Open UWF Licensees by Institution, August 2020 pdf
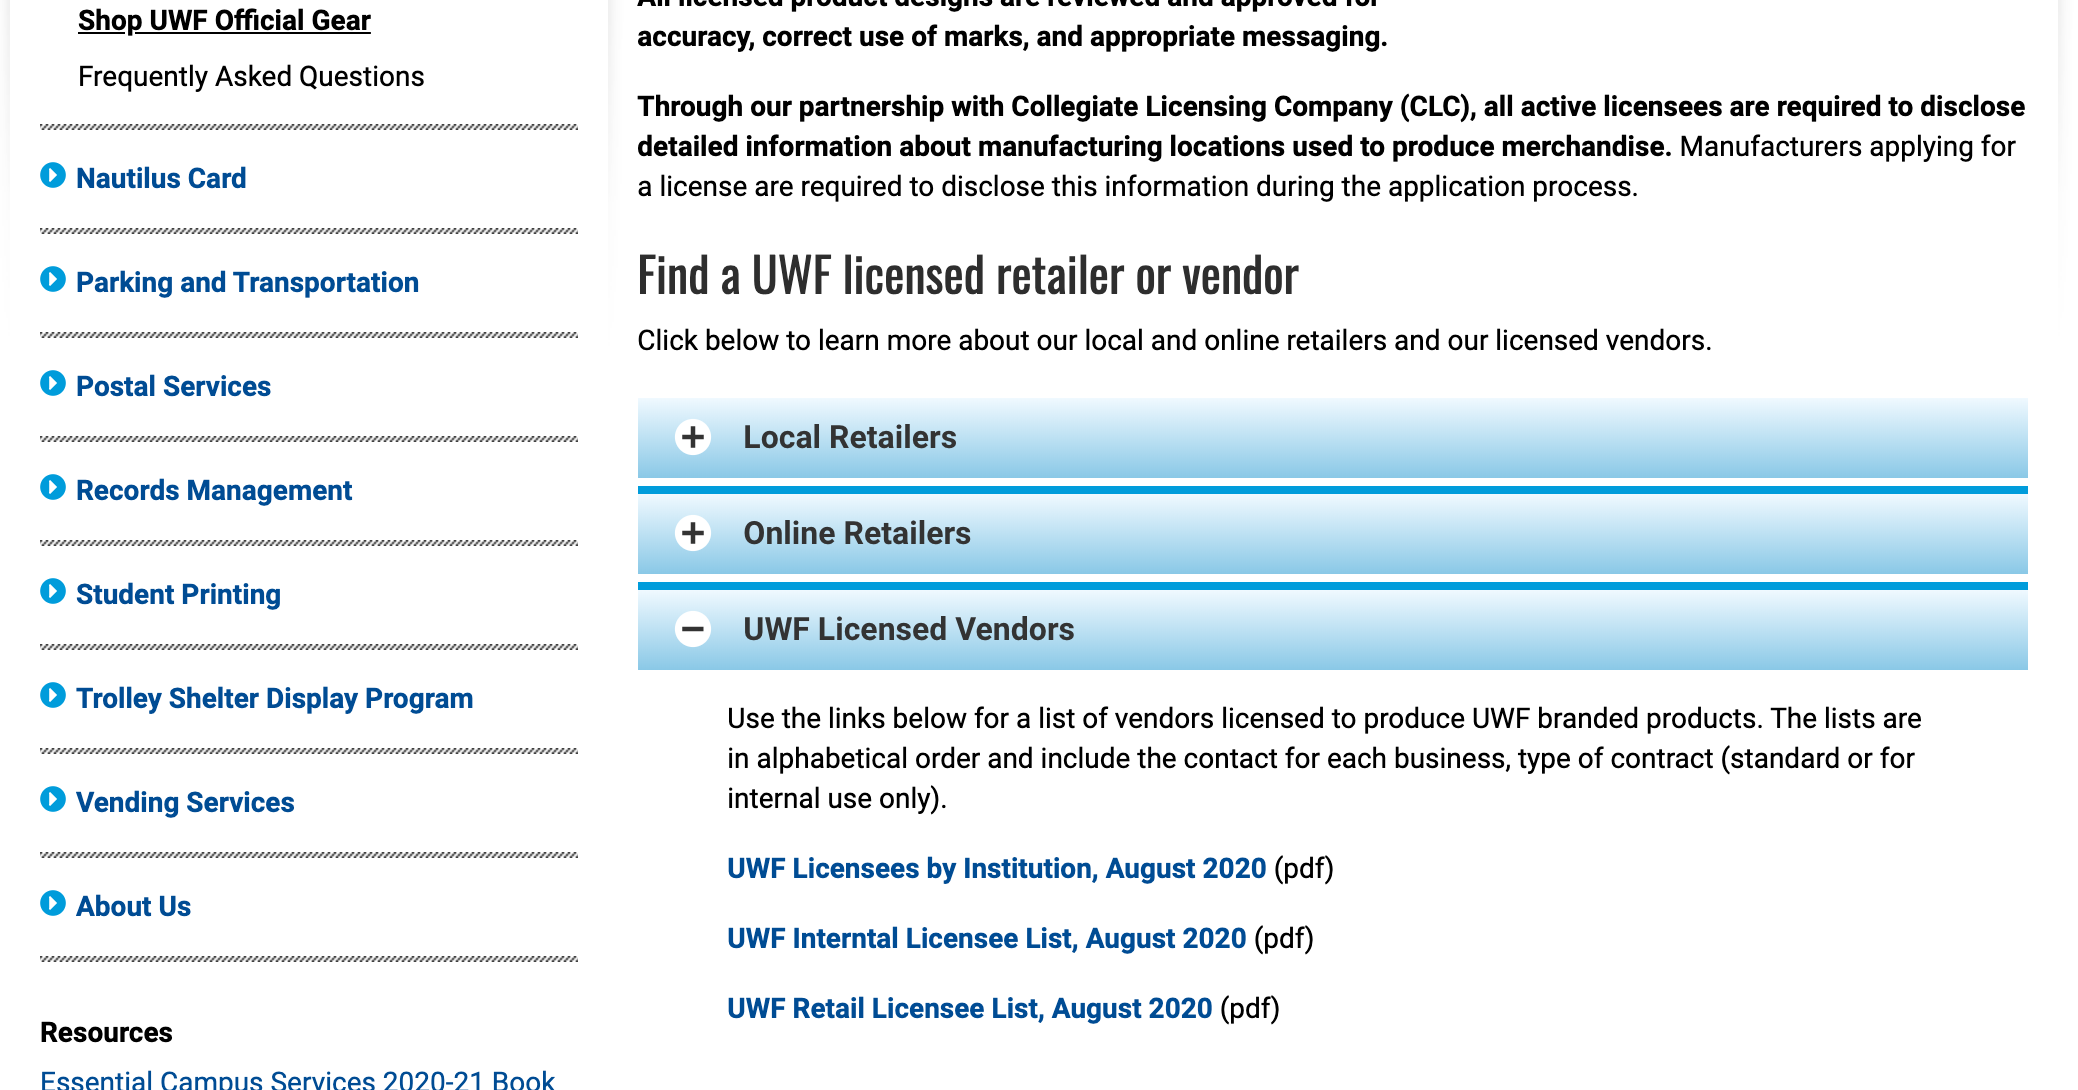 (996, 868)
